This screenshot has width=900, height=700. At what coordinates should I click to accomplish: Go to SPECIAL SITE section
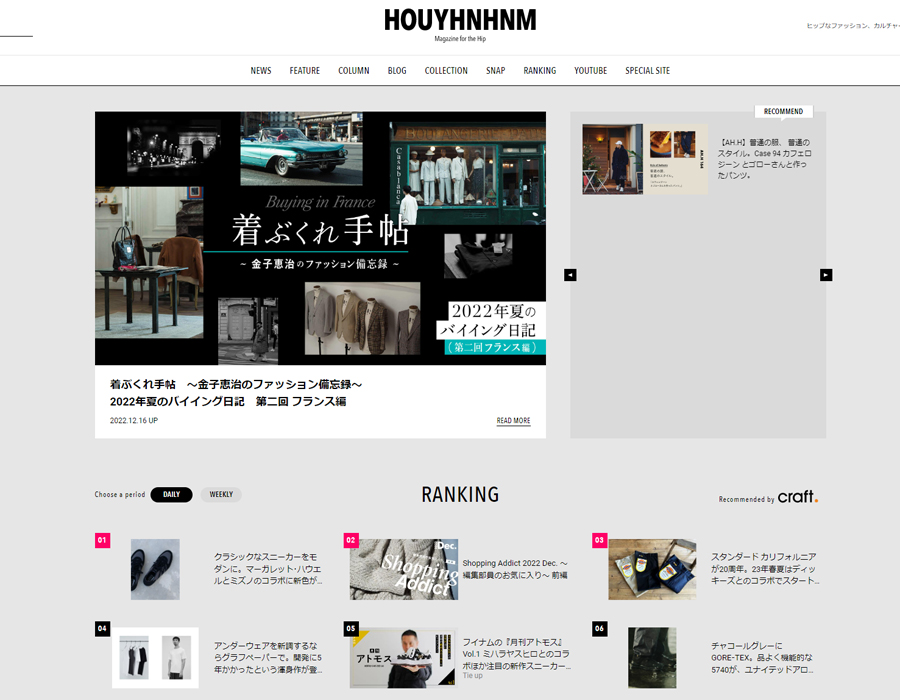pos(647,71)
